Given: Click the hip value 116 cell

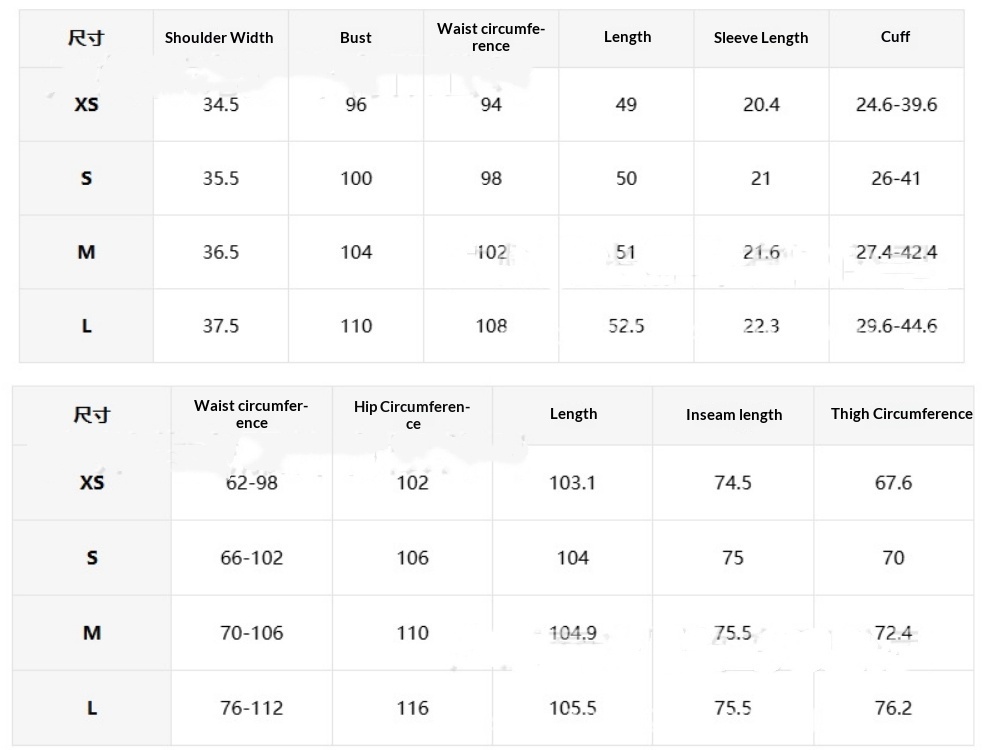Looking at the screenshot, I should (x=412, y=708).
